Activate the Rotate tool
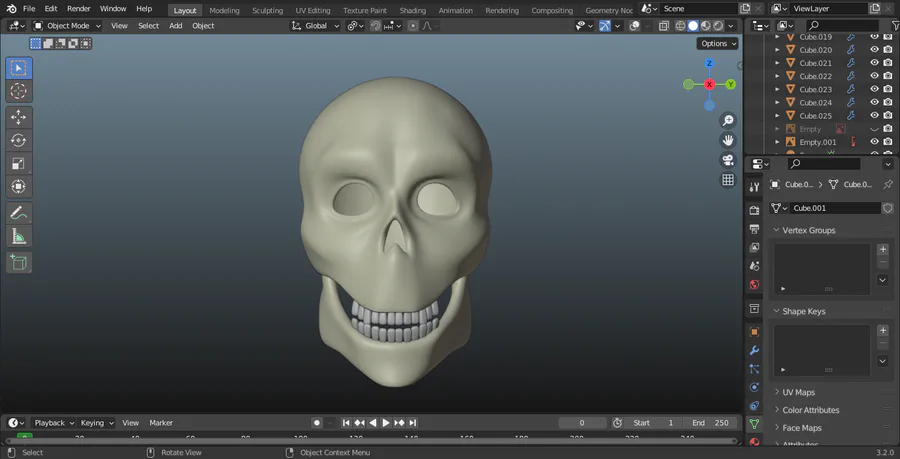Screen dimensions: 900x459 click(x=19, y=140)
